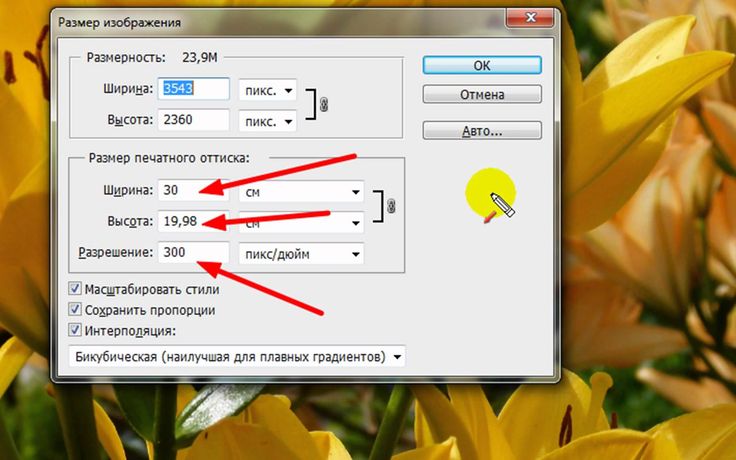Close the Размер изображения dialog

530,18
